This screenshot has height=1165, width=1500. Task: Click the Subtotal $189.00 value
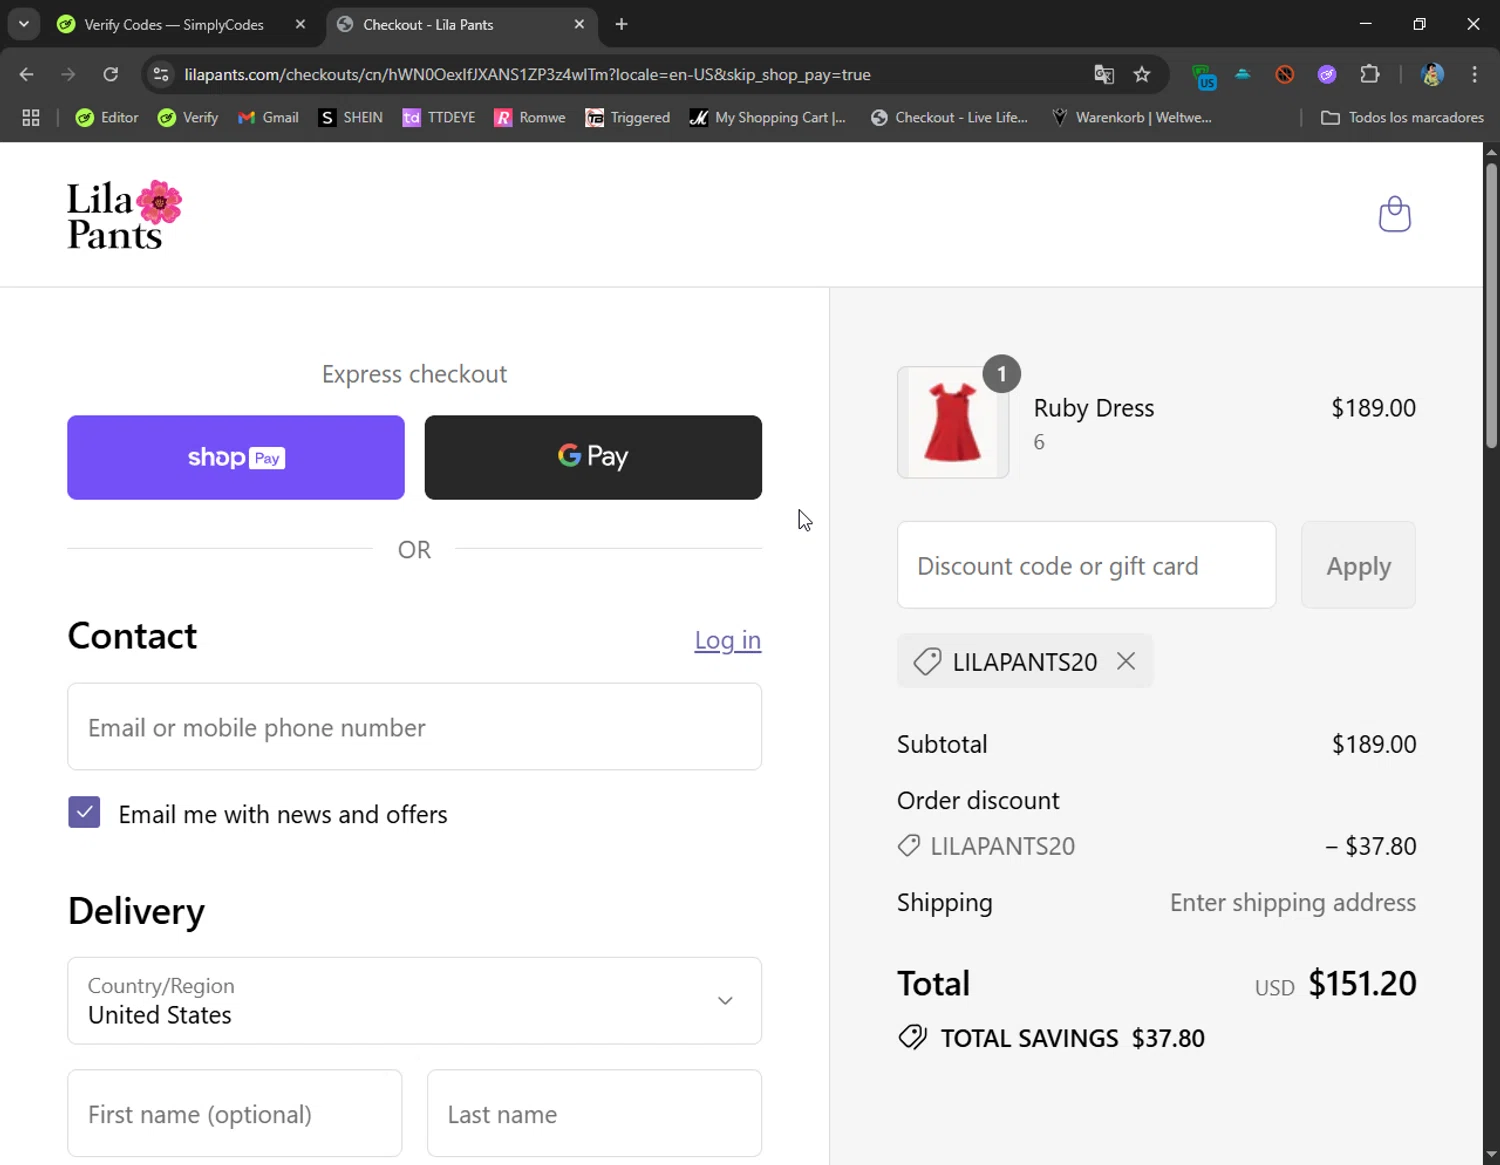coord(1374,744)
